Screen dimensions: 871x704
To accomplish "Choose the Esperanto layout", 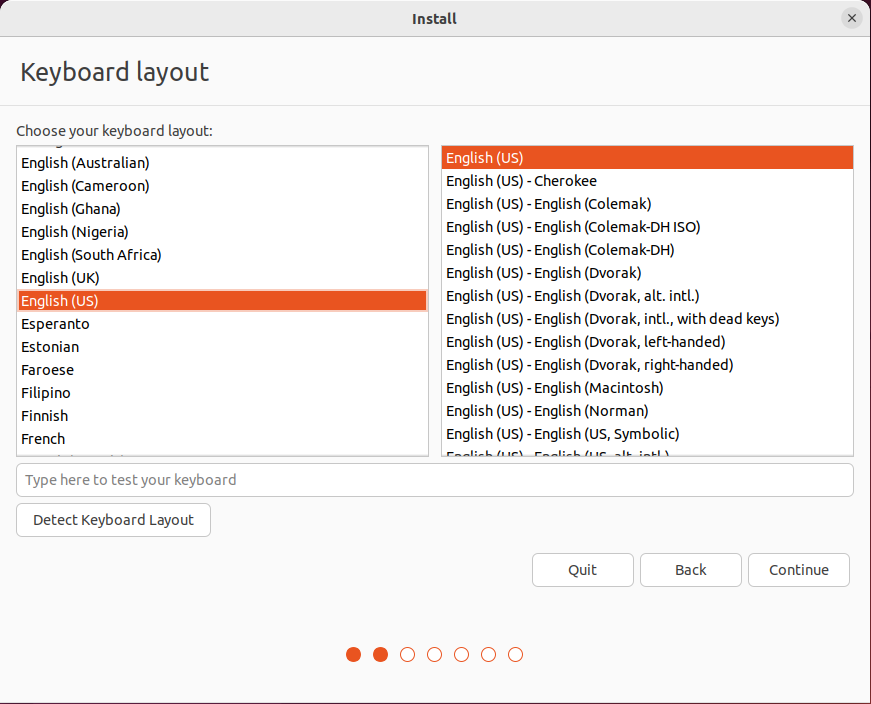I will pyautogui.click(x=222, y=324).
